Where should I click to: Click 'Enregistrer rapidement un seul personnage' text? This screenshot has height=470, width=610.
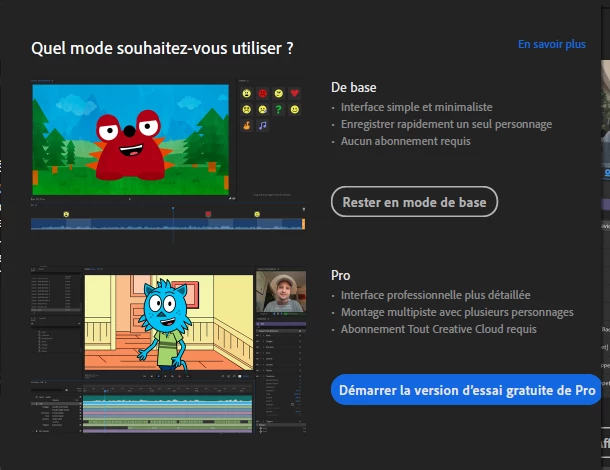pos(446,124)
